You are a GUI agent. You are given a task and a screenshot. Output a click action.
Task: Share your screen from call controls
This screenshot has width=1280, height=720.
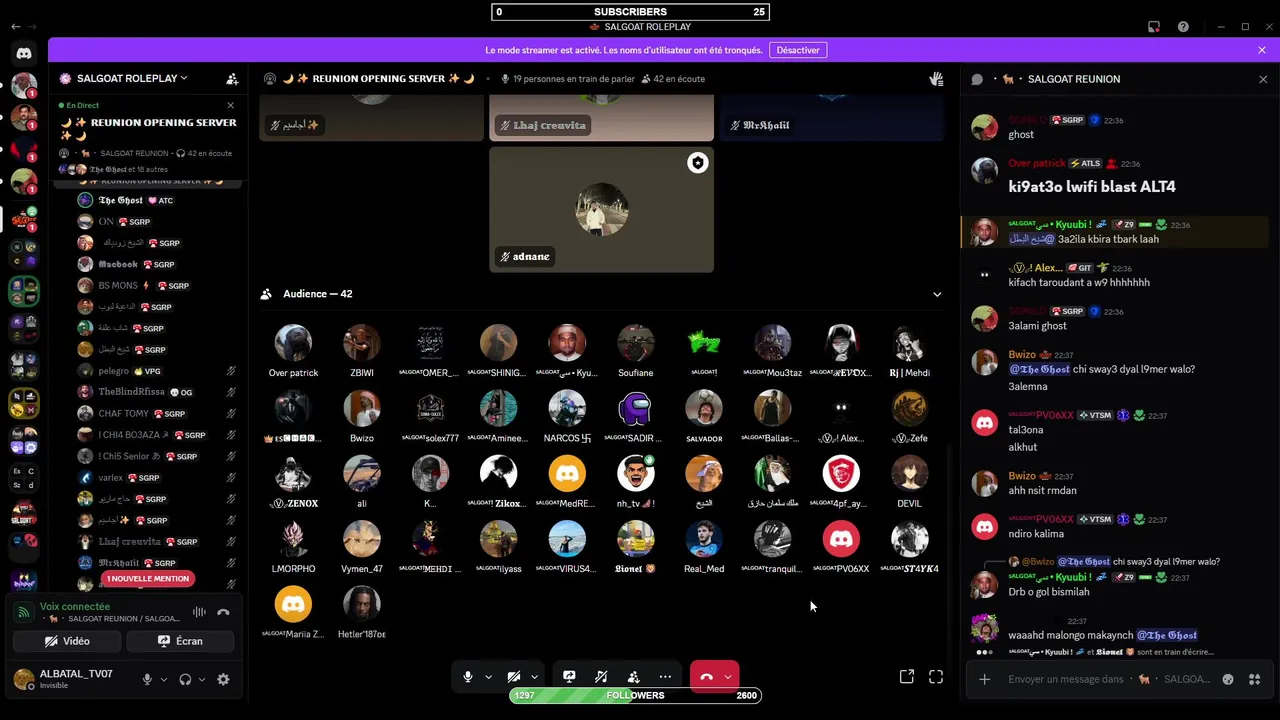coord(569,677)
